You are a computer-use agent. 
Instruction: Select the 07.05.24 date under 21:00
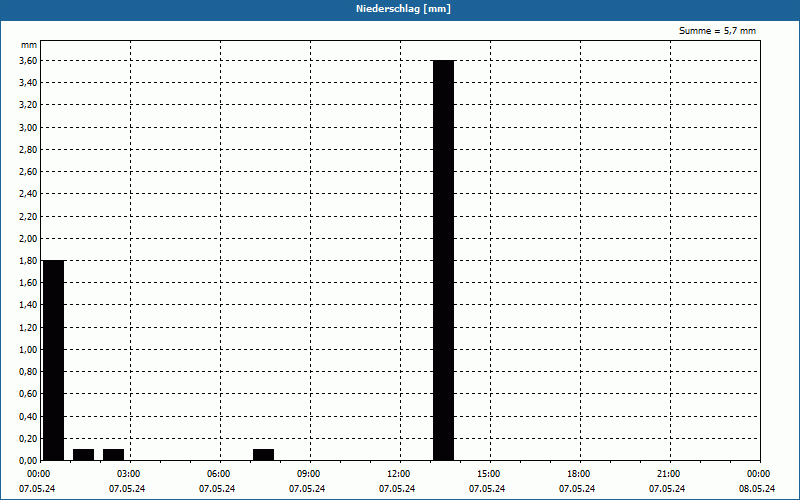pos(667,489)
